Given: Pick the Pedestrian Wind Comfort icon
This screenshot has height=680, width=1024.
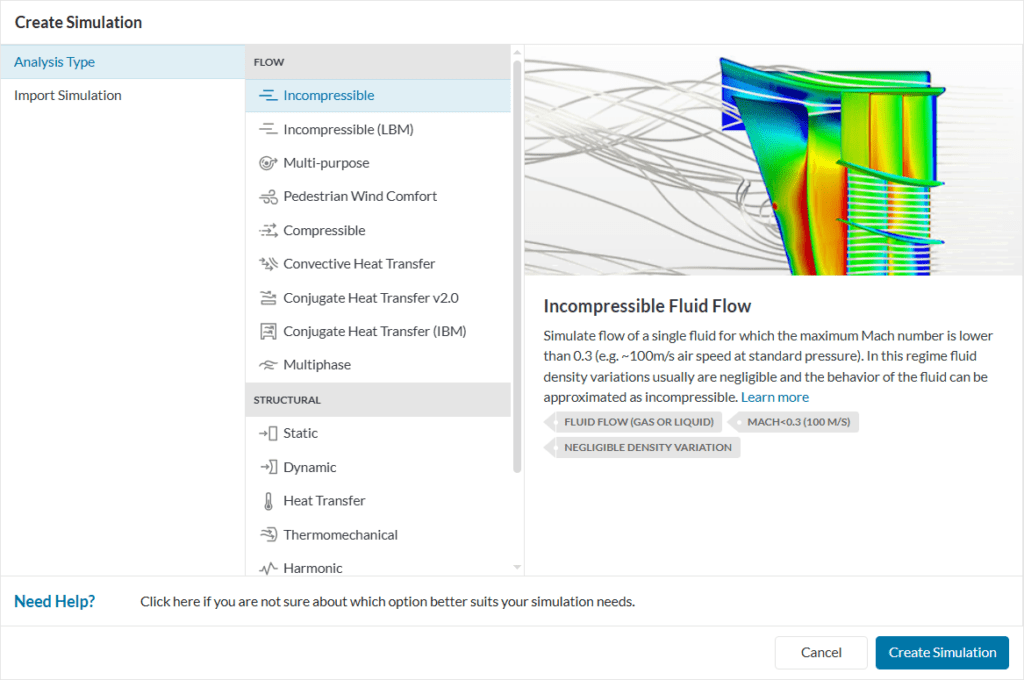Looking at the screenshot, I should point(268,196).
